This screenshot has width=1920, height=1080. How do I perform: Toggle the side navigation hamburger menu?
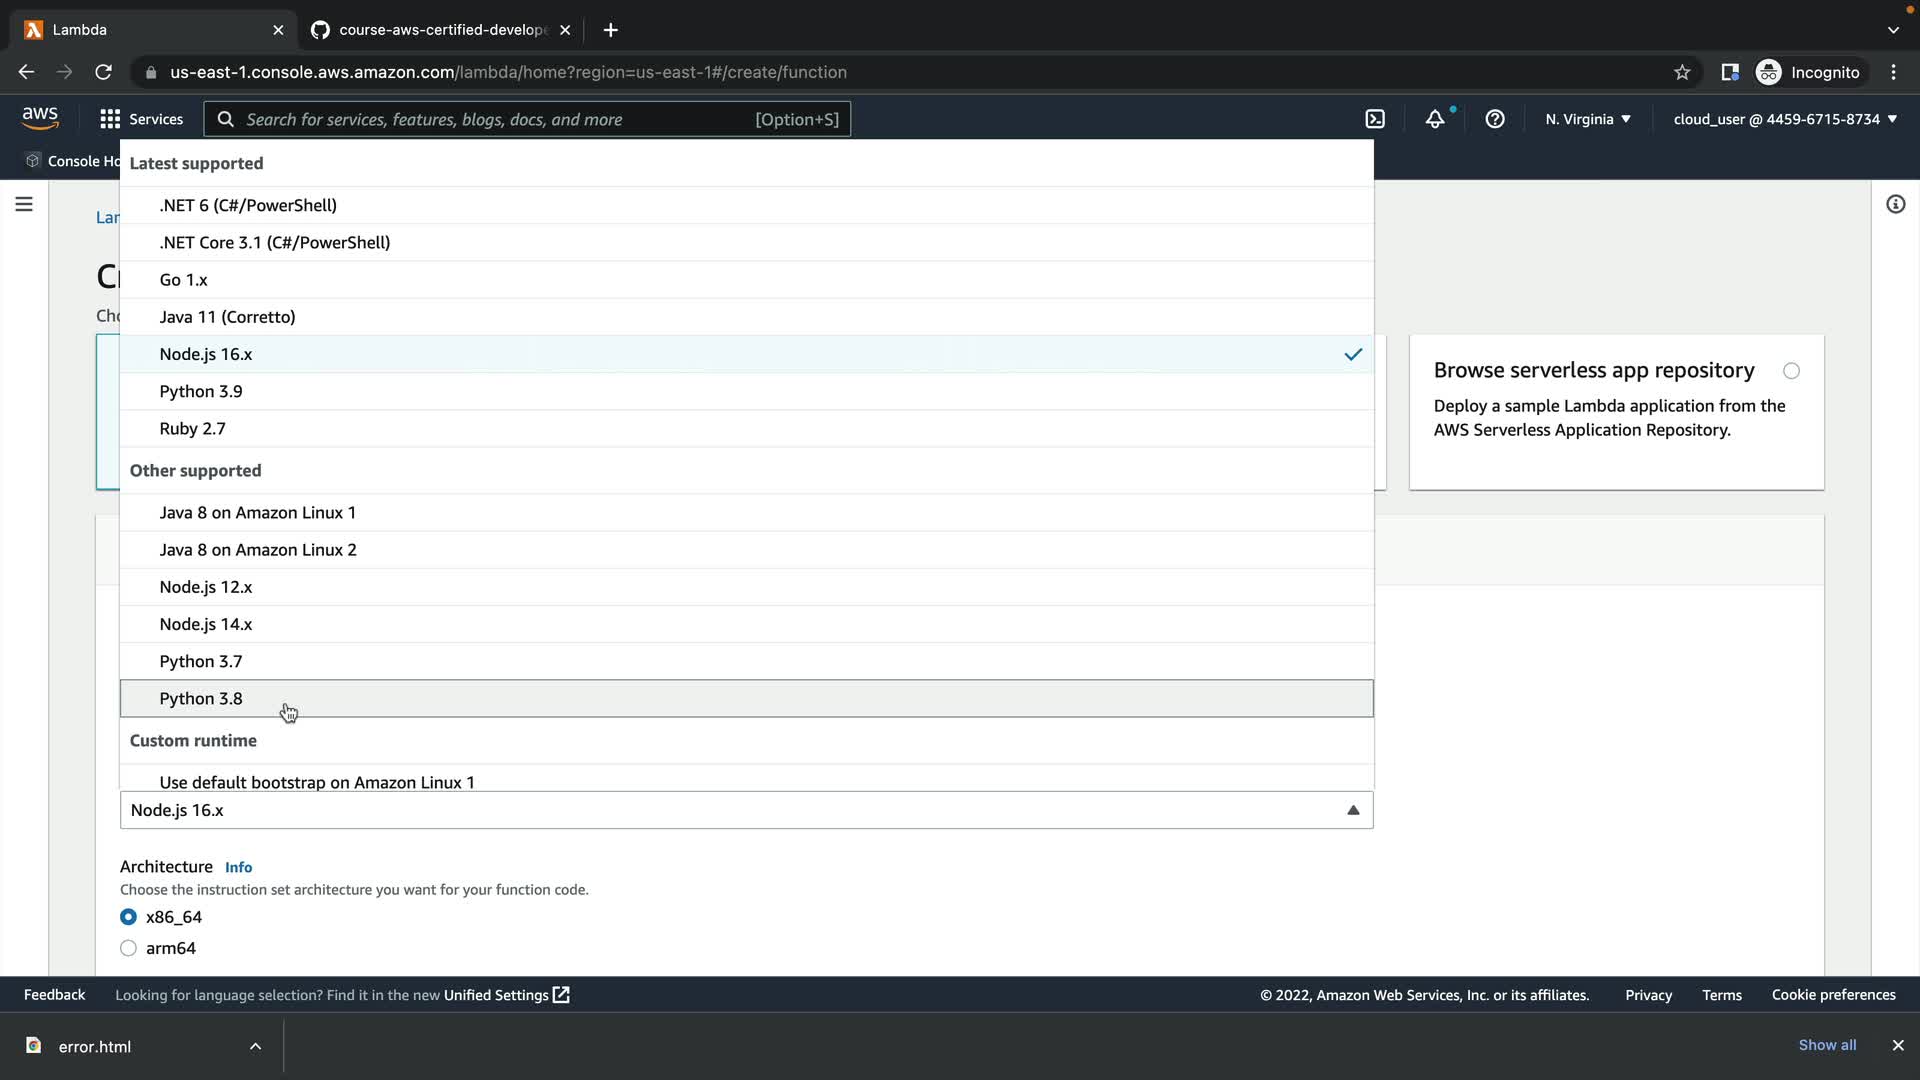coord(24,205)
